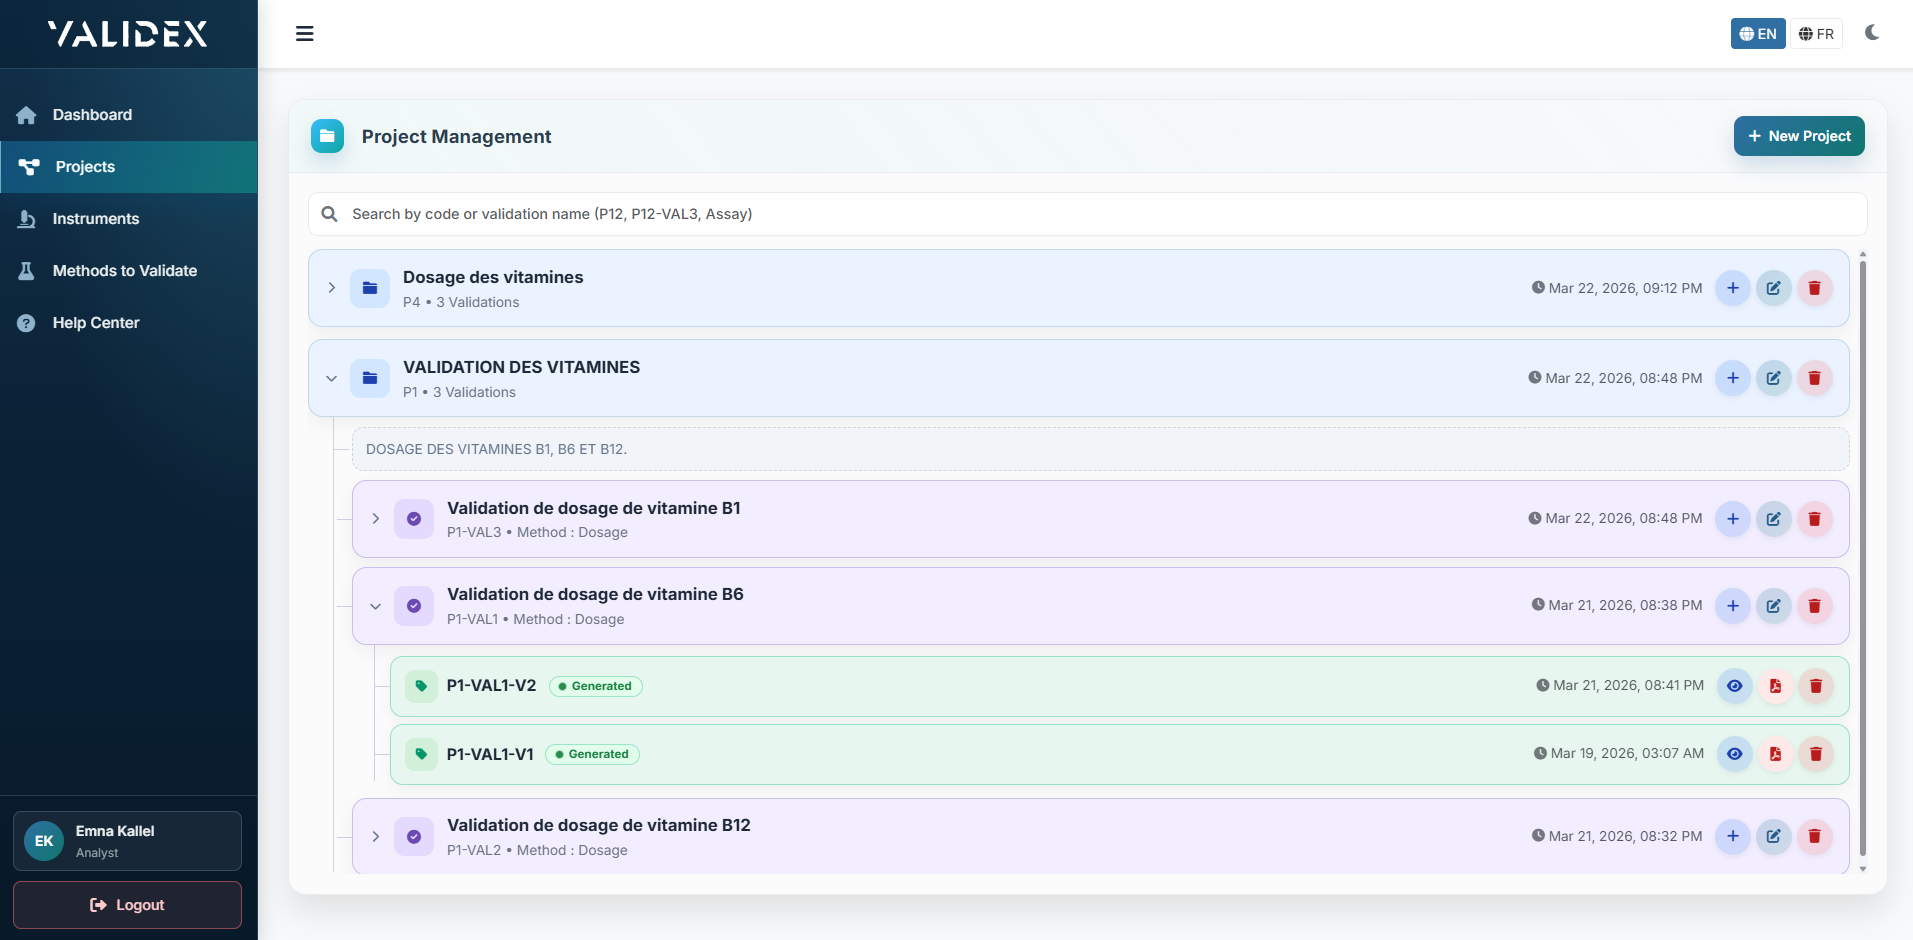Create a New Project
1913x940 pixels.
(1798, 136)
